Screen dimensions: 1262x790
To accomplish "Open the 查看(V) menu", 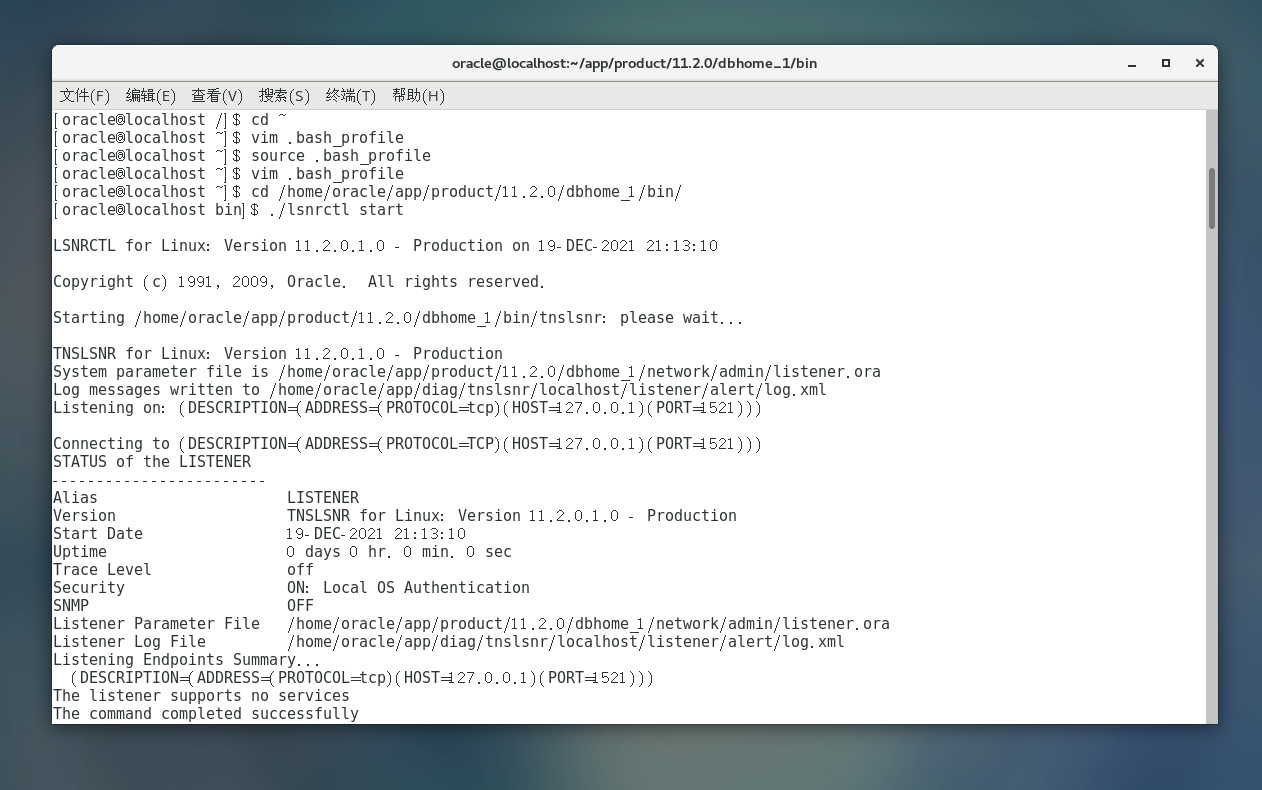I will [x=217, y=95].
